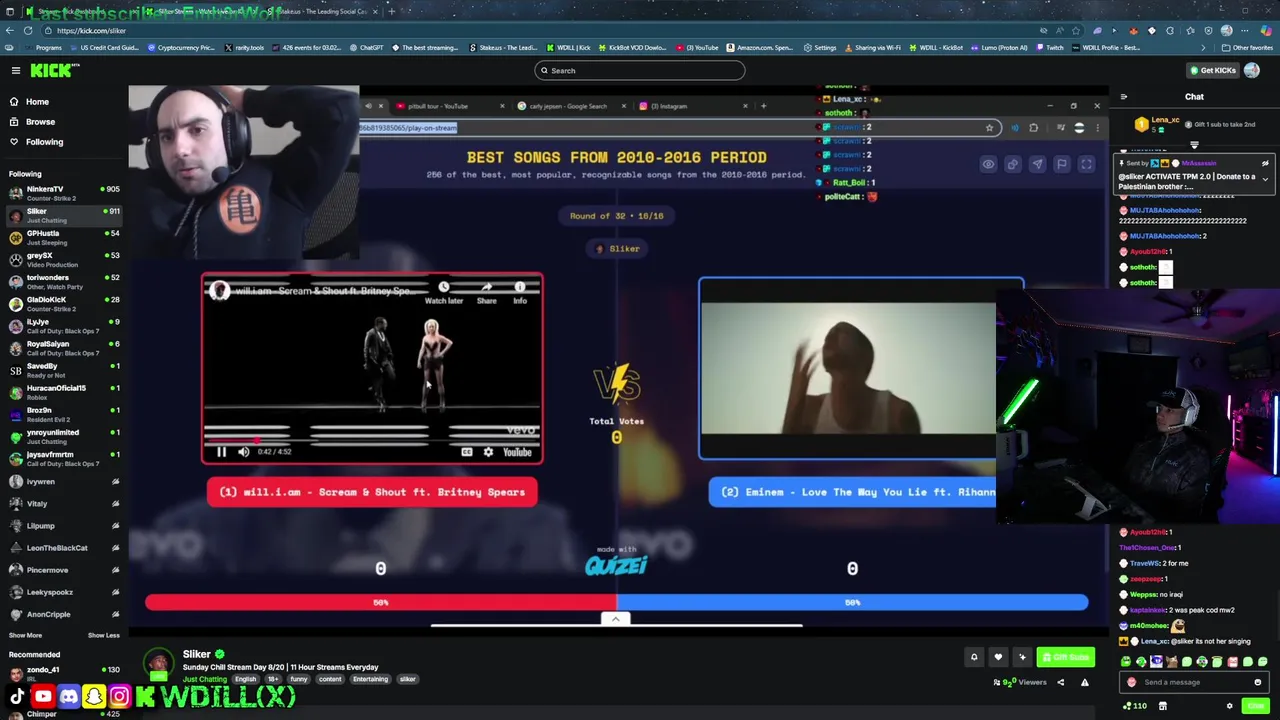Viewport: 1280px width, 720px height.
Task: Click the YouTube logo in the player
Action: coord(516,452)
